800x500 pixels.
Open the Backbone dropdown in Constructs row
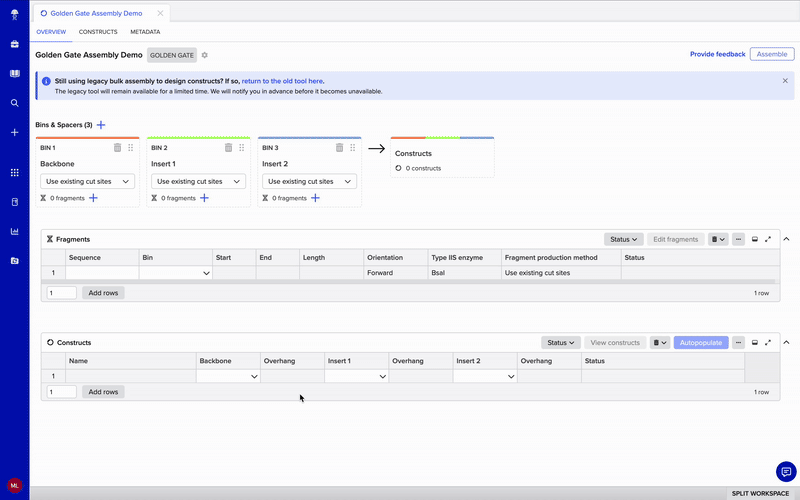tap(228, 376)
